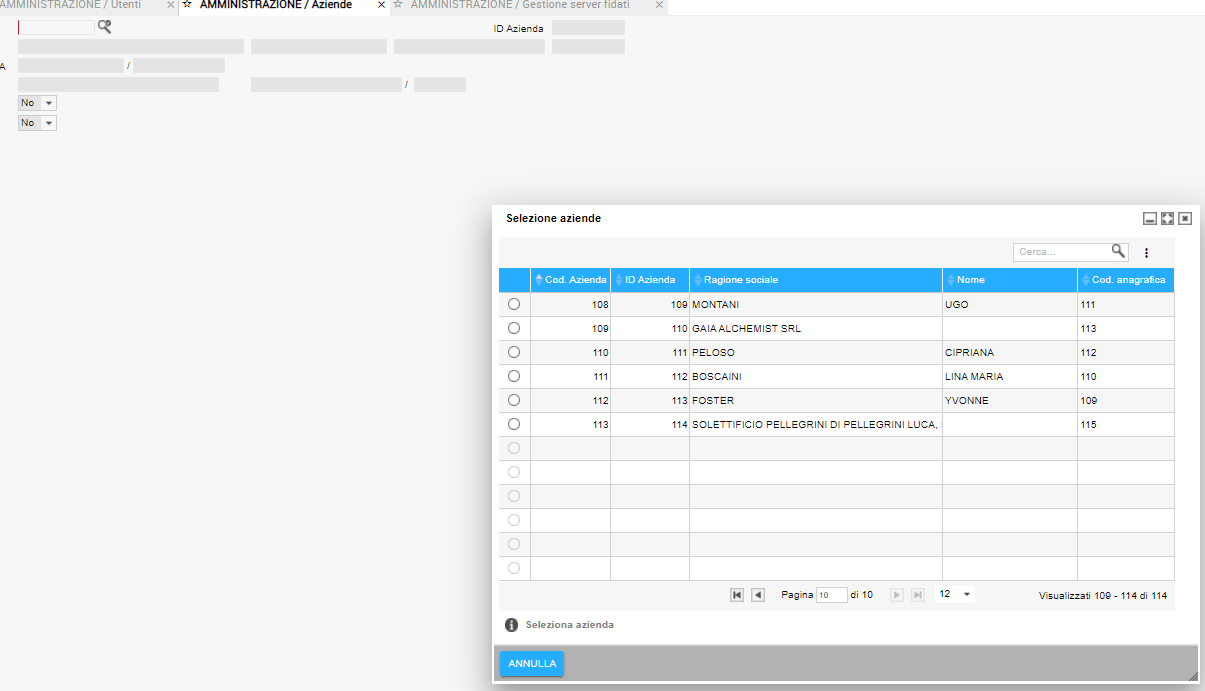
Task: Maximize the Selezione aziende dialog
Action: (1167, 218)
